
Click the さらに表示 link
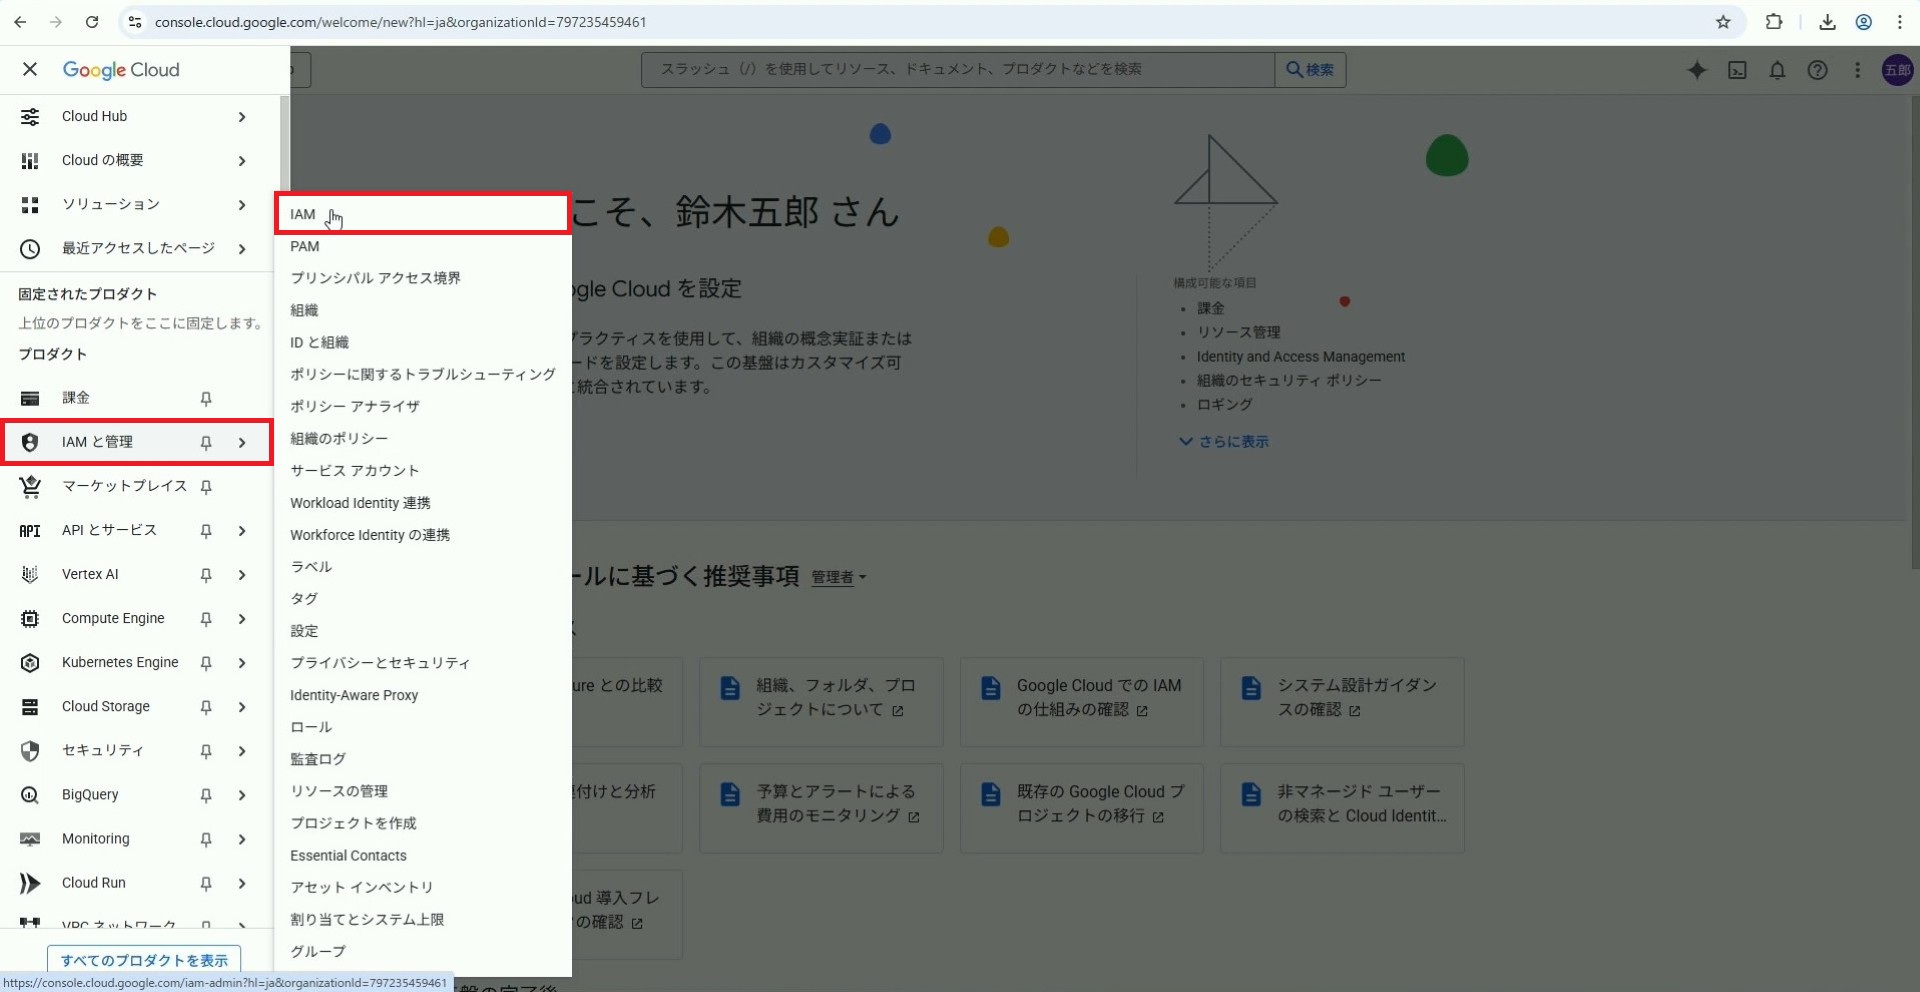point(1224,441)
